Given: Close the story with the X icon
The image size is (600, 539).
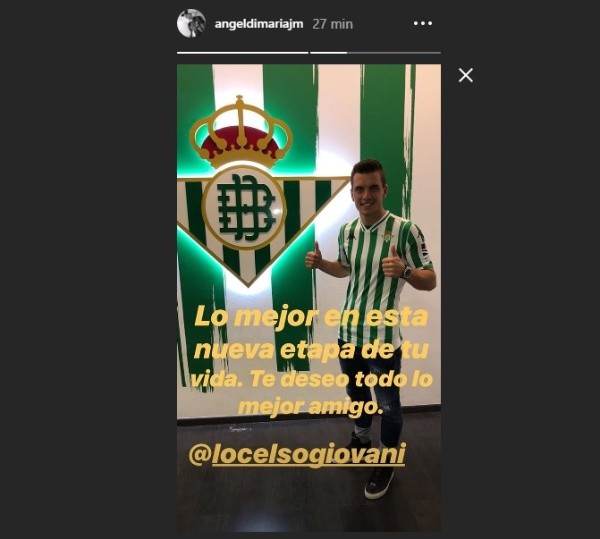Looking at the screenshot, I should pyautogui.click(x=466, y=75).
